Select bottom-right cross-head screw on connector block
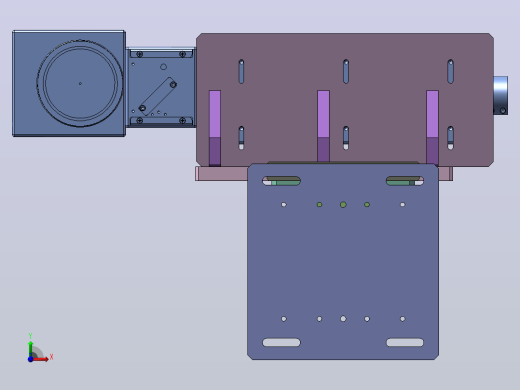 [x=182, y=120]
